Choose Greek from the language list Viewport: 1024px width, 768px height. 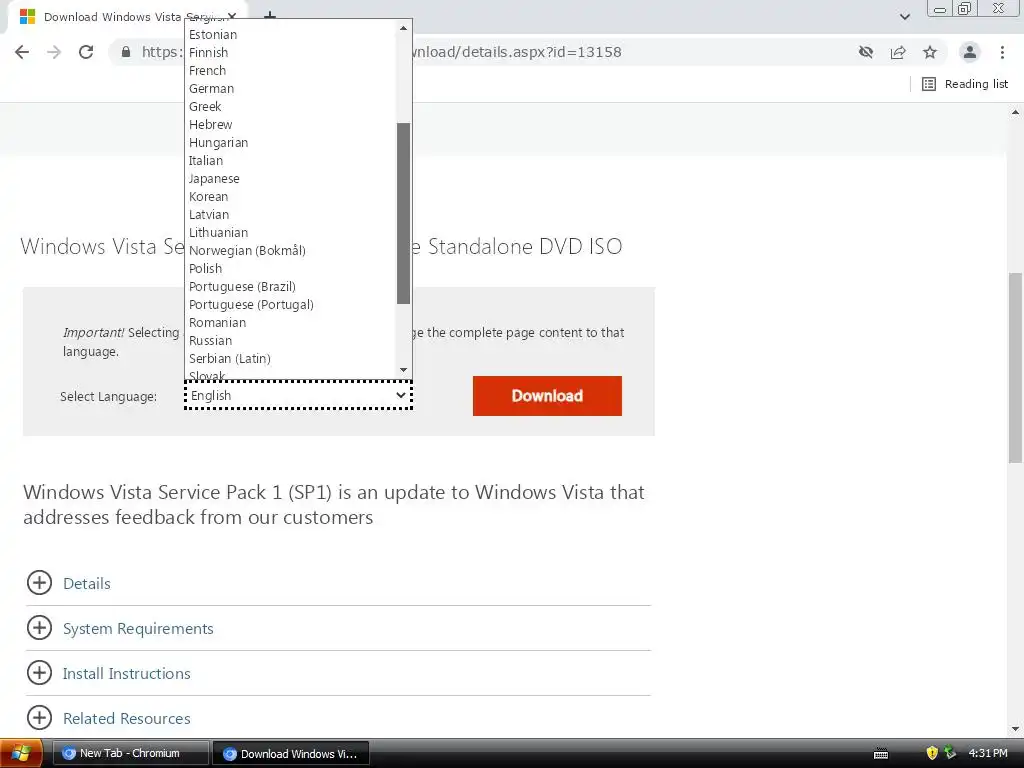[291, 106]
